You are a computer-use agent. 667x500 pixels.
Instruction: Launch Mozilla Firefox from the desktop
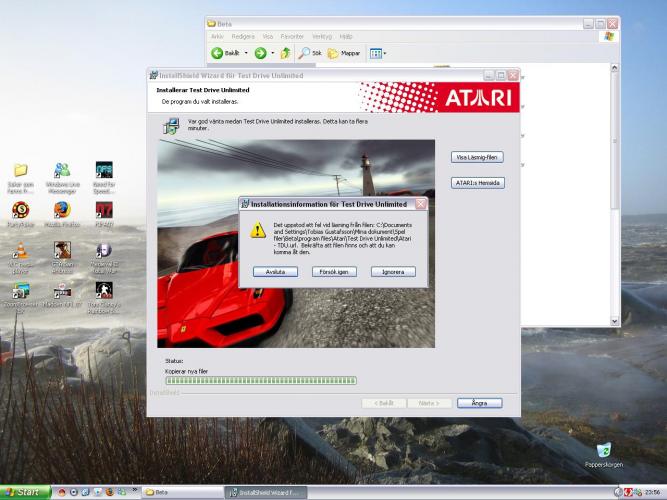point(62,213)
